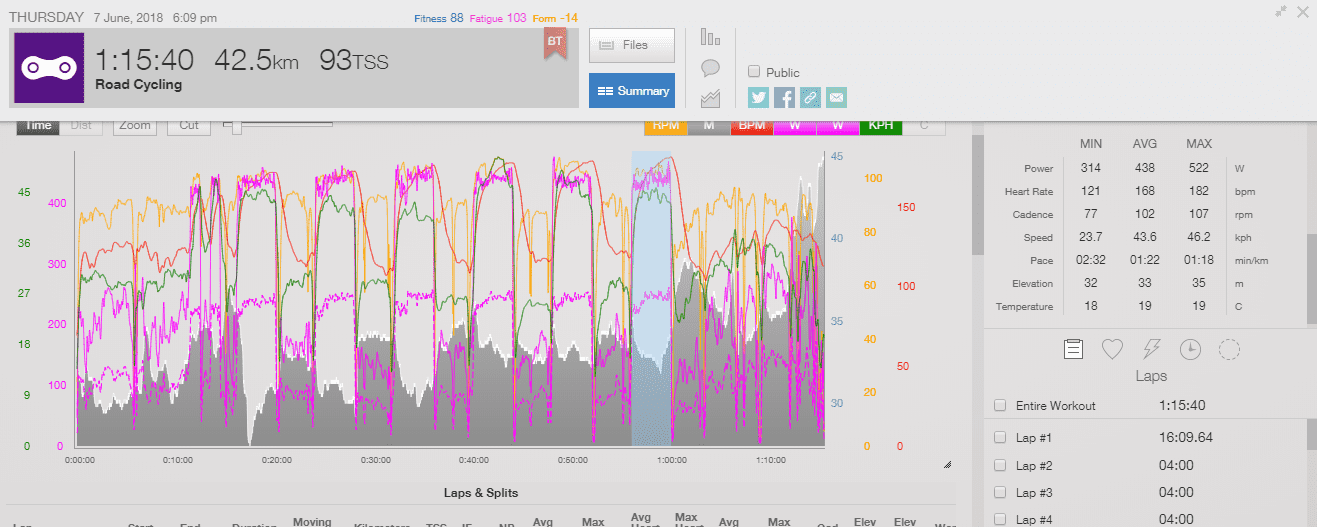Copy the workout link via chain icon

coord(810,97)
